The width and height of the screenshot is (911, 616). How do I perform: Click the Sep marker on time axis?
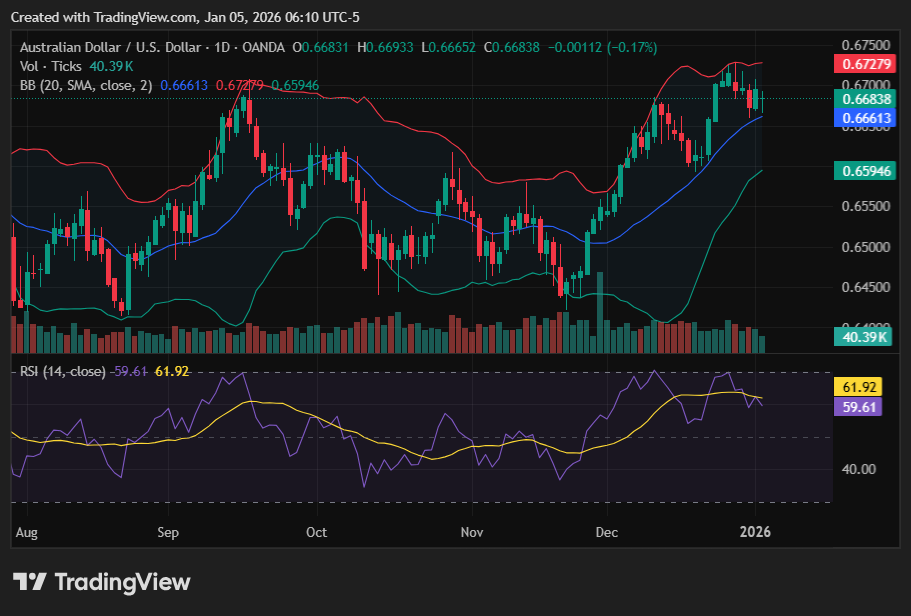[168, 532]
